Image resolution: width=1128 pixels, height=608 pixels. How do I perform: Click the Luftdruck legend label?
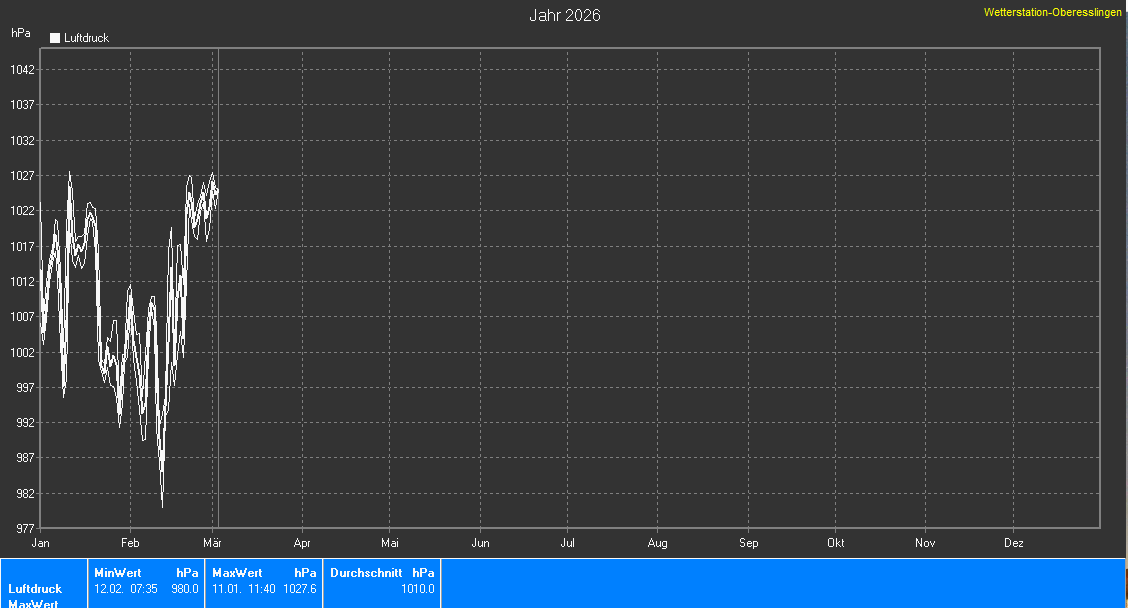tap(86, 38)
